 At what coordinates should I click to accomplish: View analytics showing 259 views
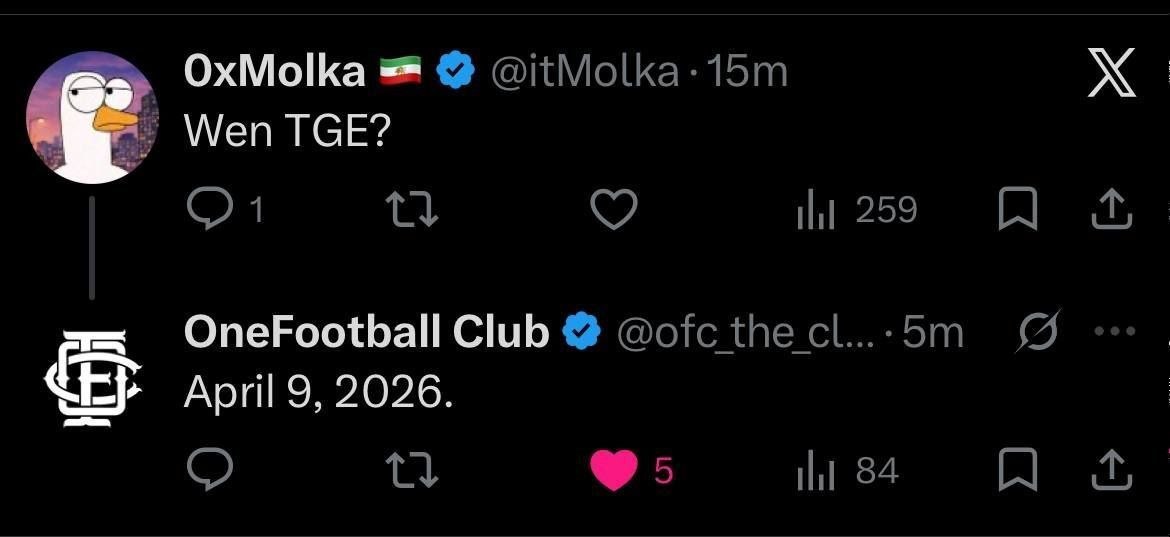856,210
